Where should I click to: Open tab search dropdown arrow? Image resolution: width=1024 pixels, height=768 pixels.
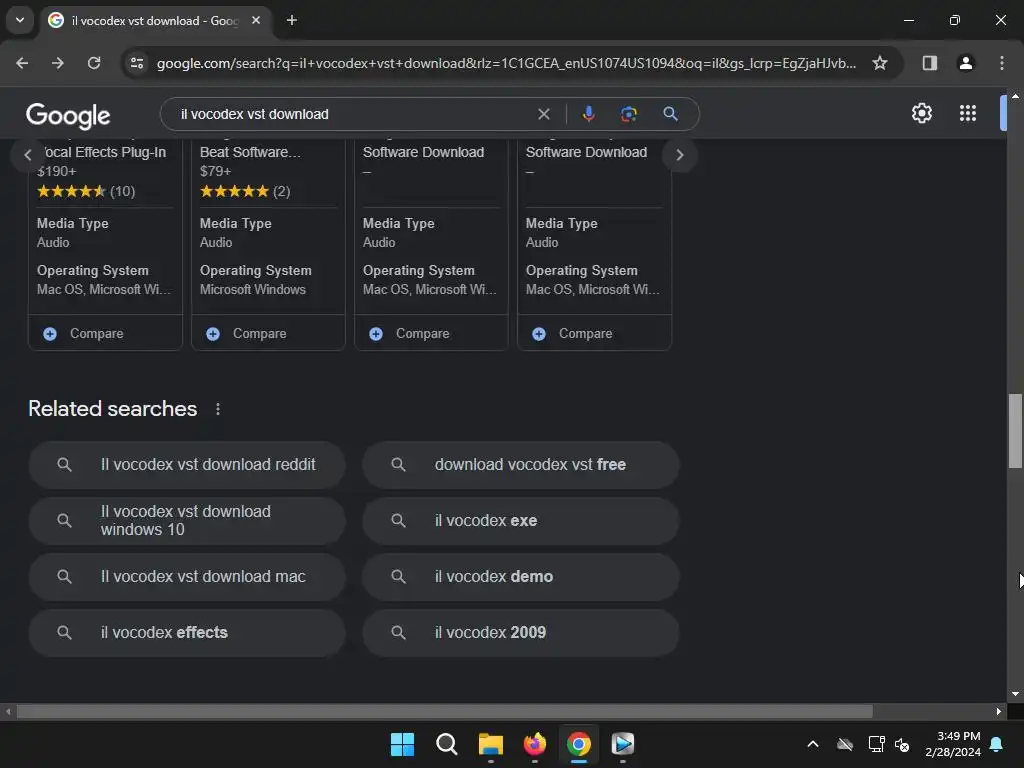click(x=20, y=20)
